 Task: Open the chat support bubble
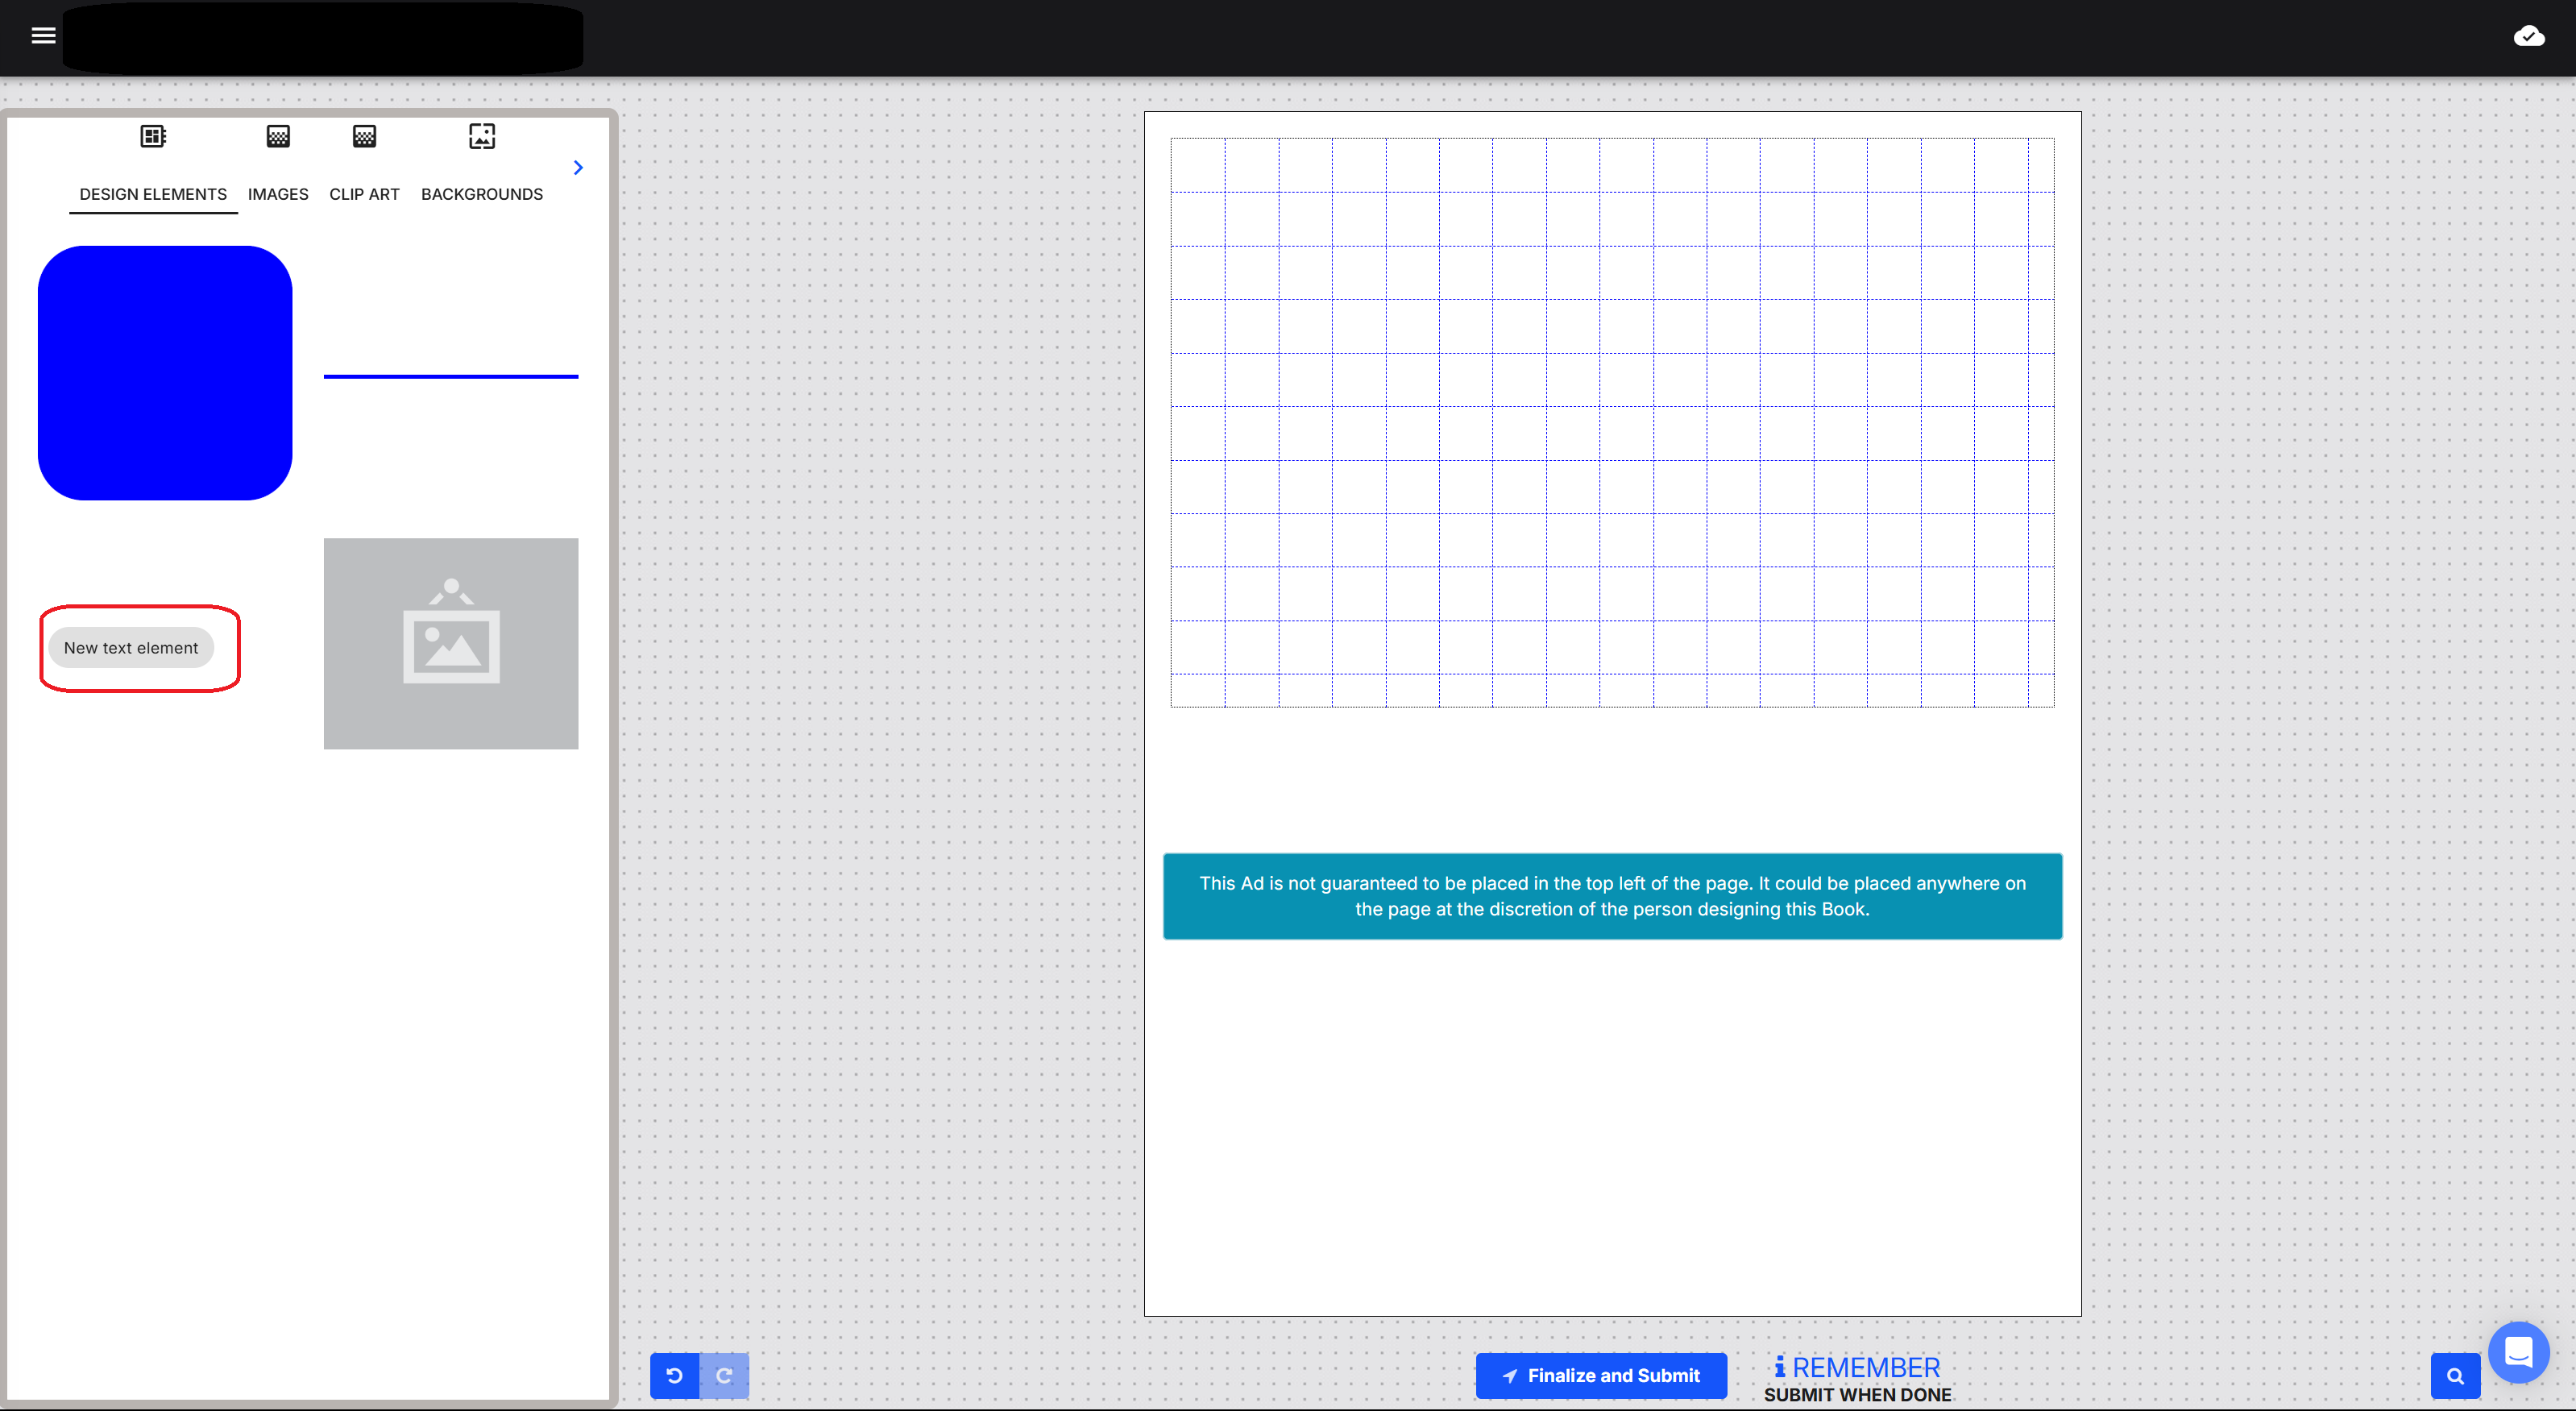[x=2517, y=1352]
